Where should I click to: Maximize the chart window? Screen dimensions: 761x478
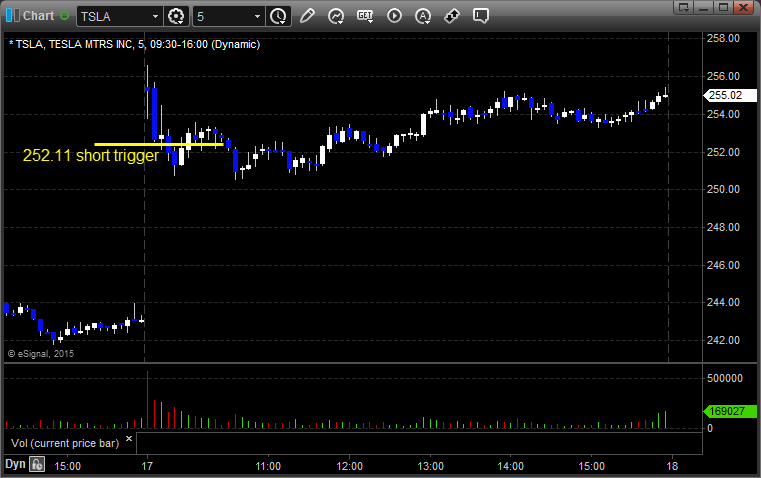pos(723,7)
